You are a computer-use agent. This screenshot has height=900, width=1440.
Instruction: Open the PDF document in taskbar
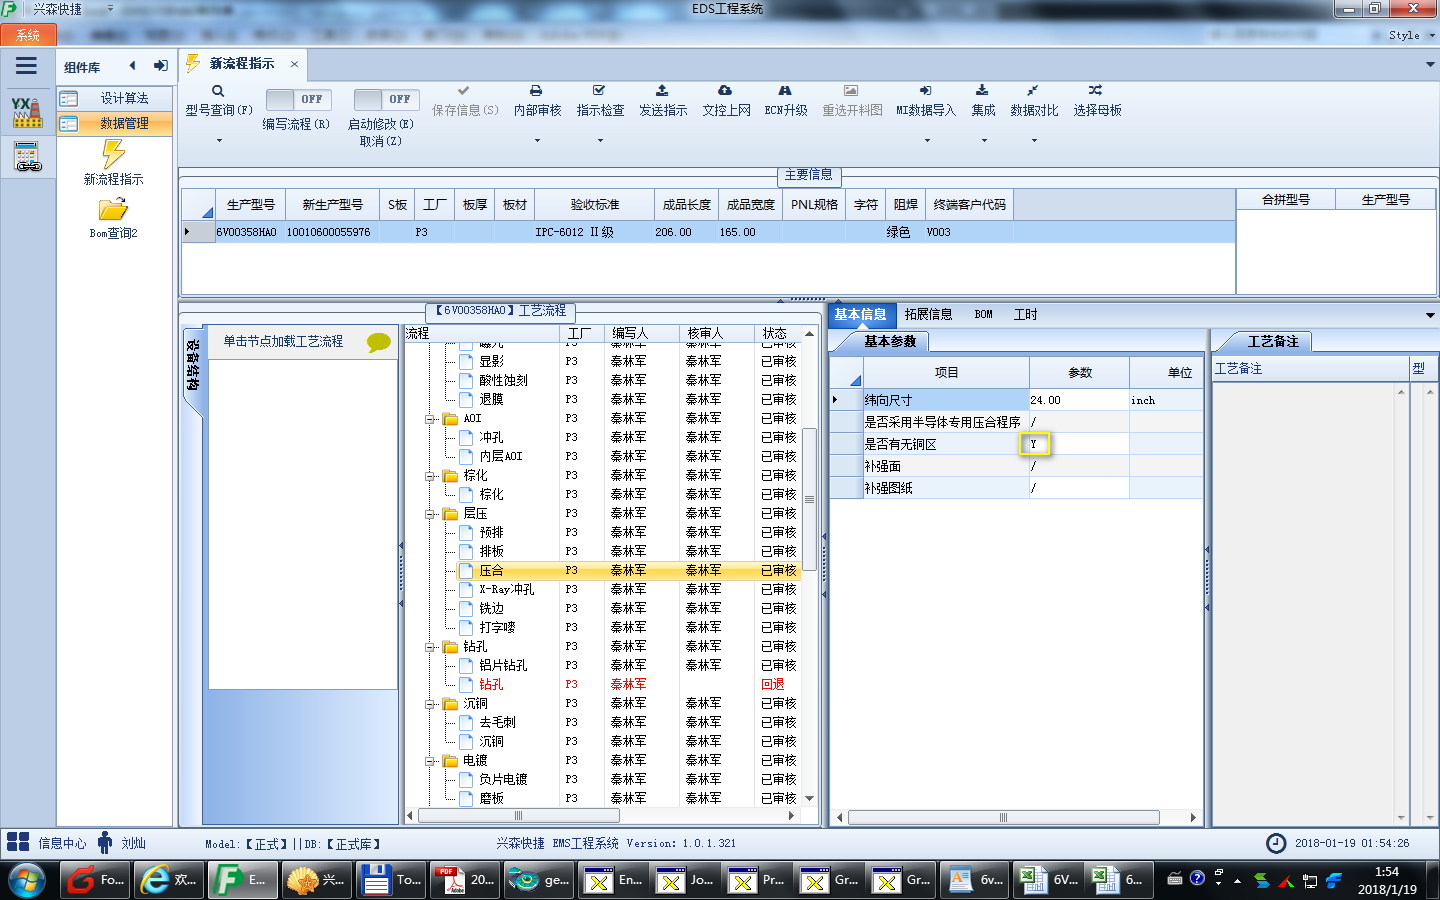463,880
